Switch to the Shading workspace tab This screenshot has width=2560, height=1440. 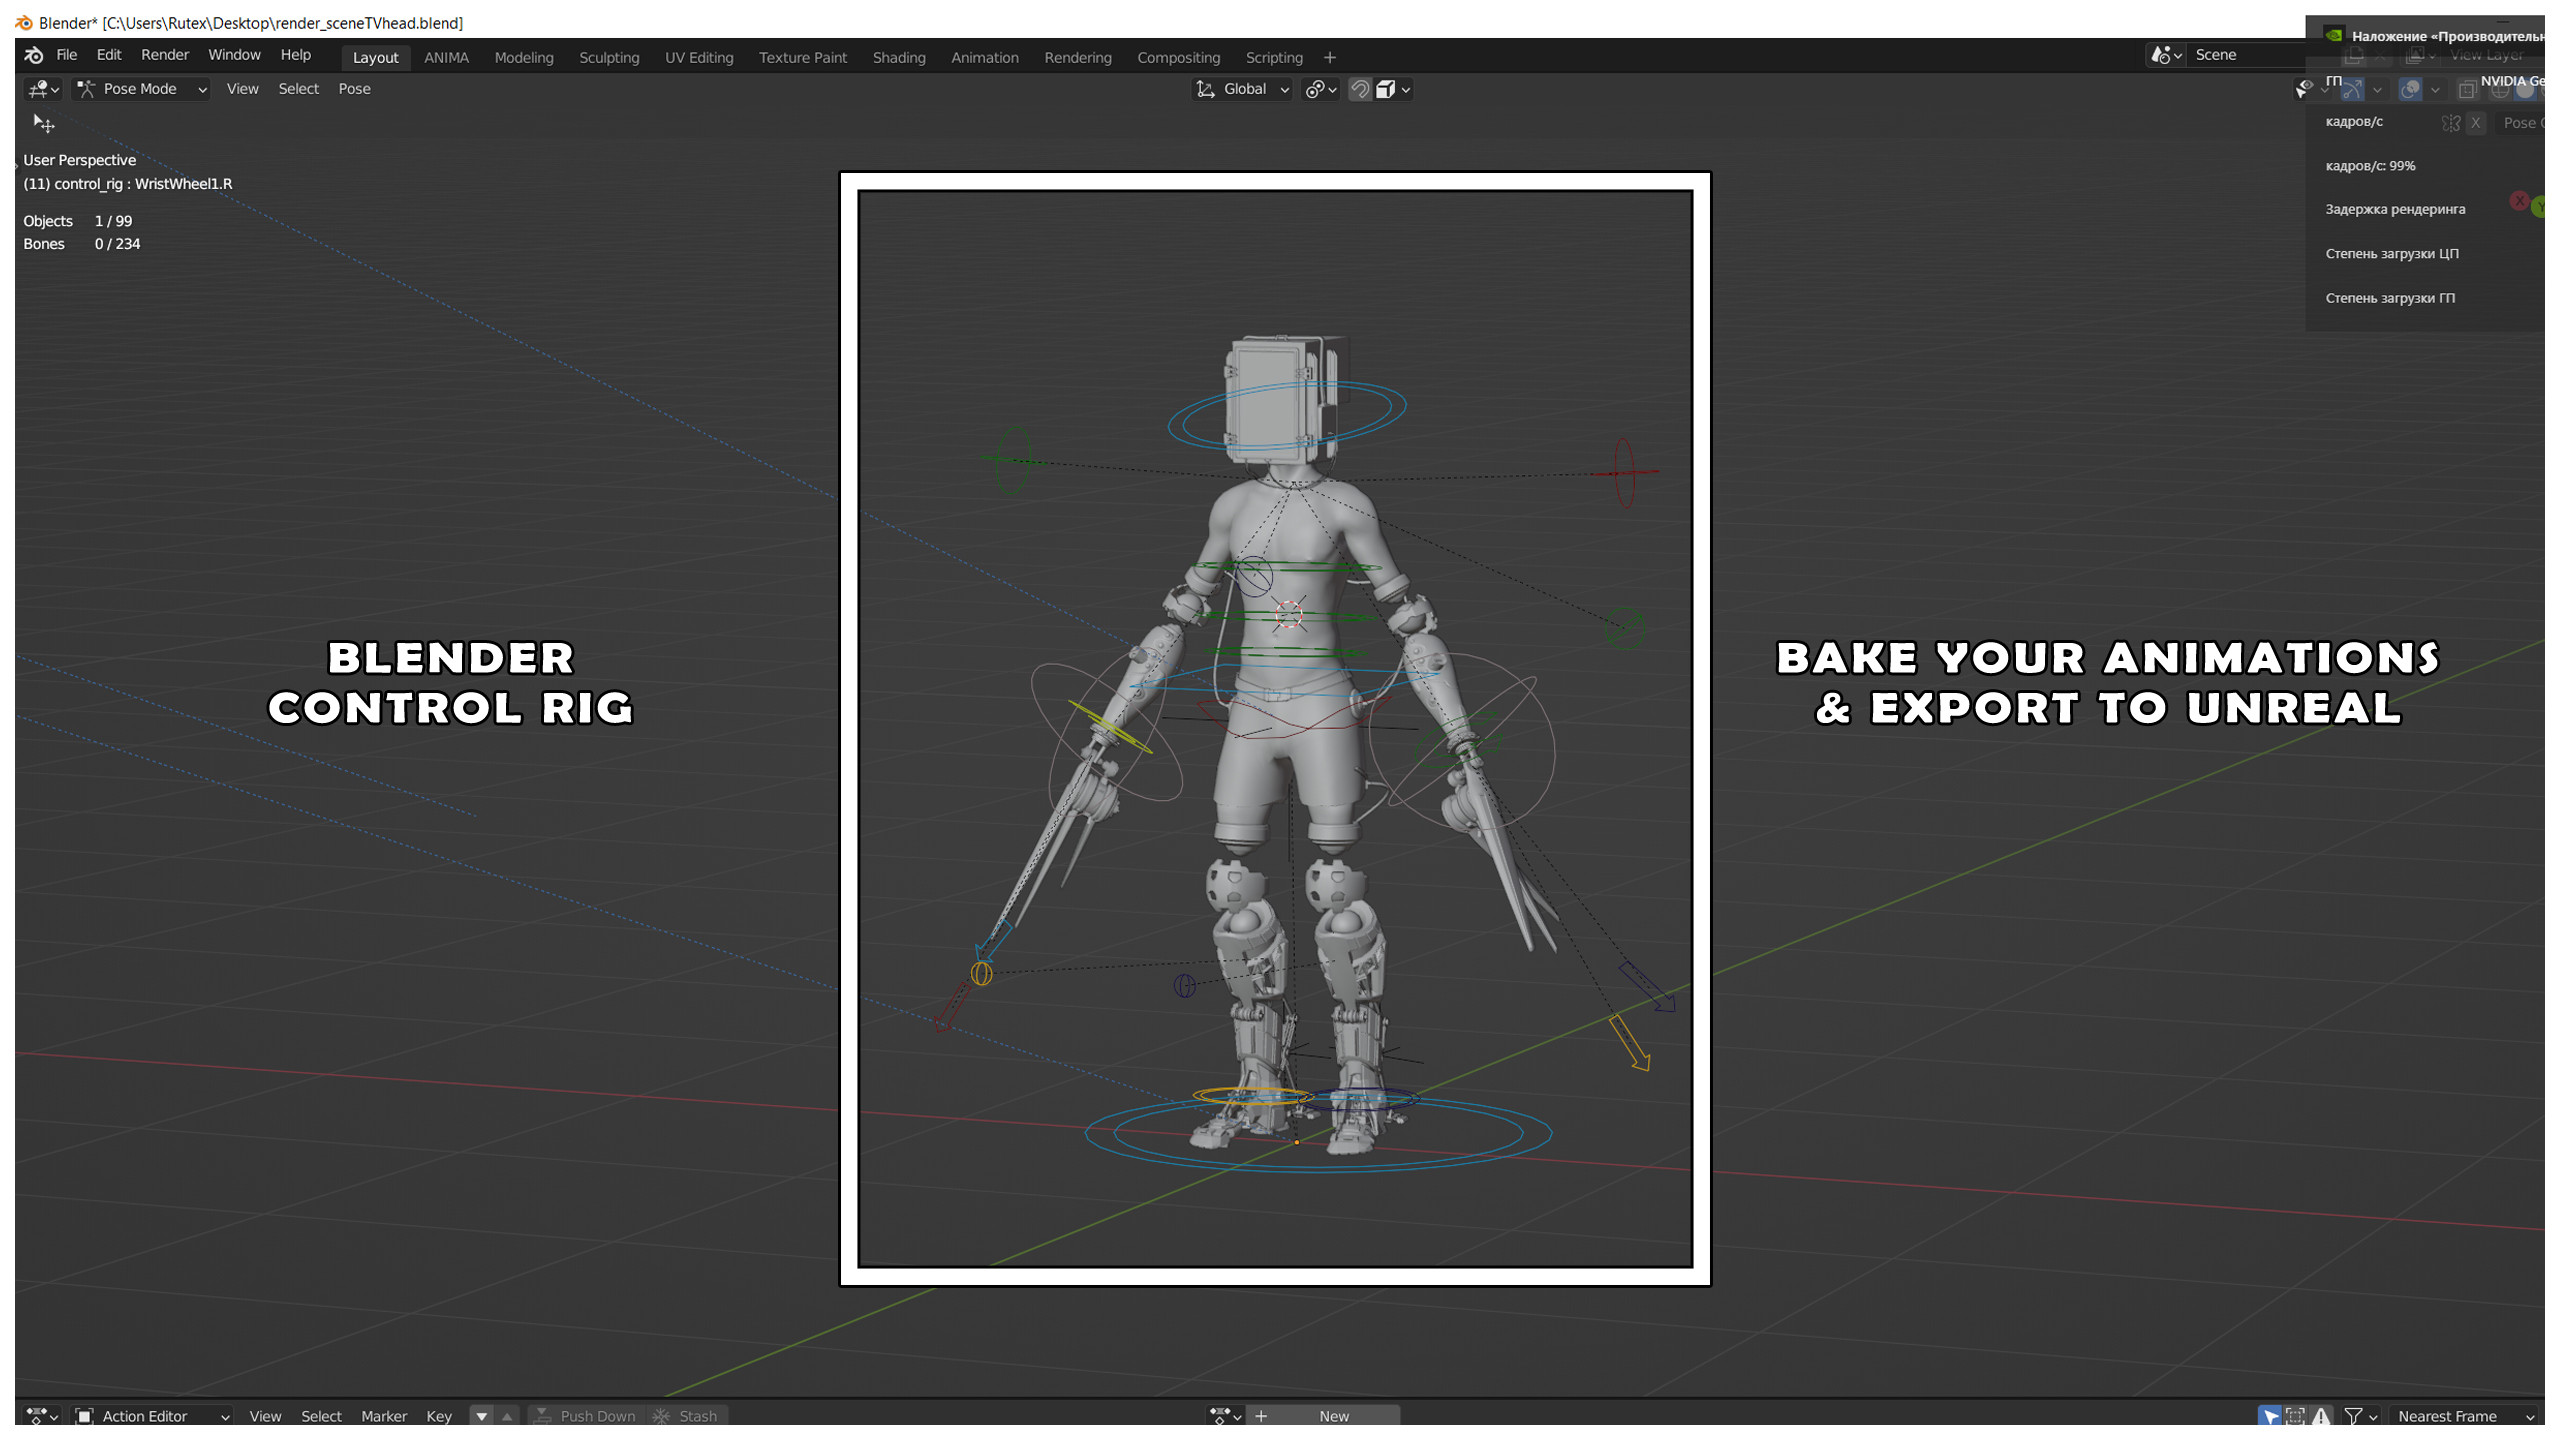(898, 57)
